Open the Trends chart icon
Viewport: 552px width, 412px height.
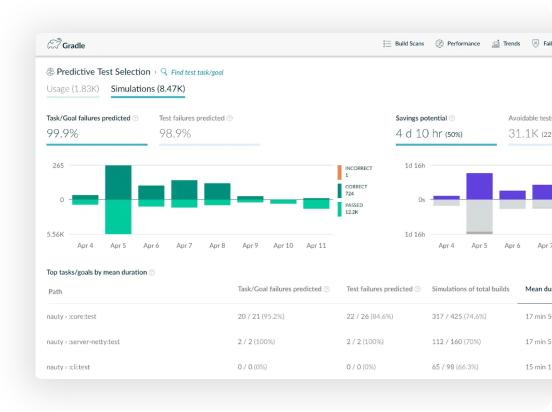pos(496,44)
